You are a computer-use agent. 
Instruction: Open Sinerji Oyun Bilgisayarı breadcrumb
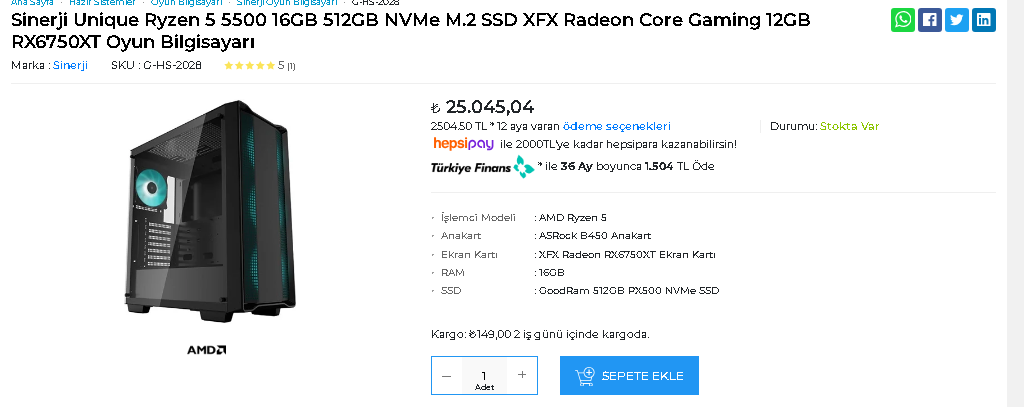287,3
